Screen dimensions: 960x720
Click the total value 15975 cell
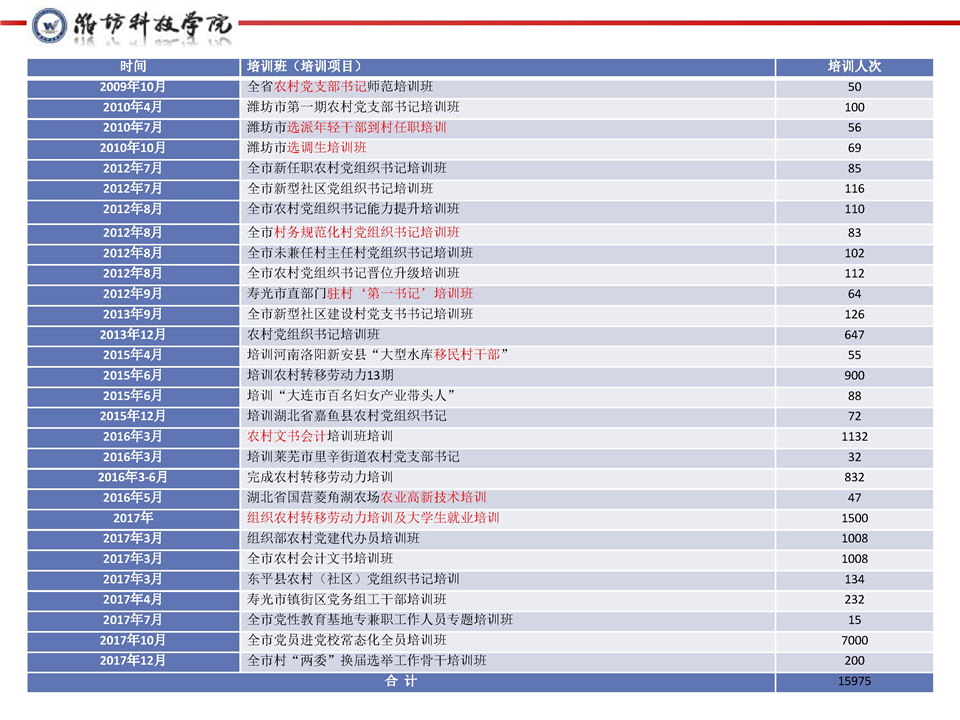[x=854, y=681]
